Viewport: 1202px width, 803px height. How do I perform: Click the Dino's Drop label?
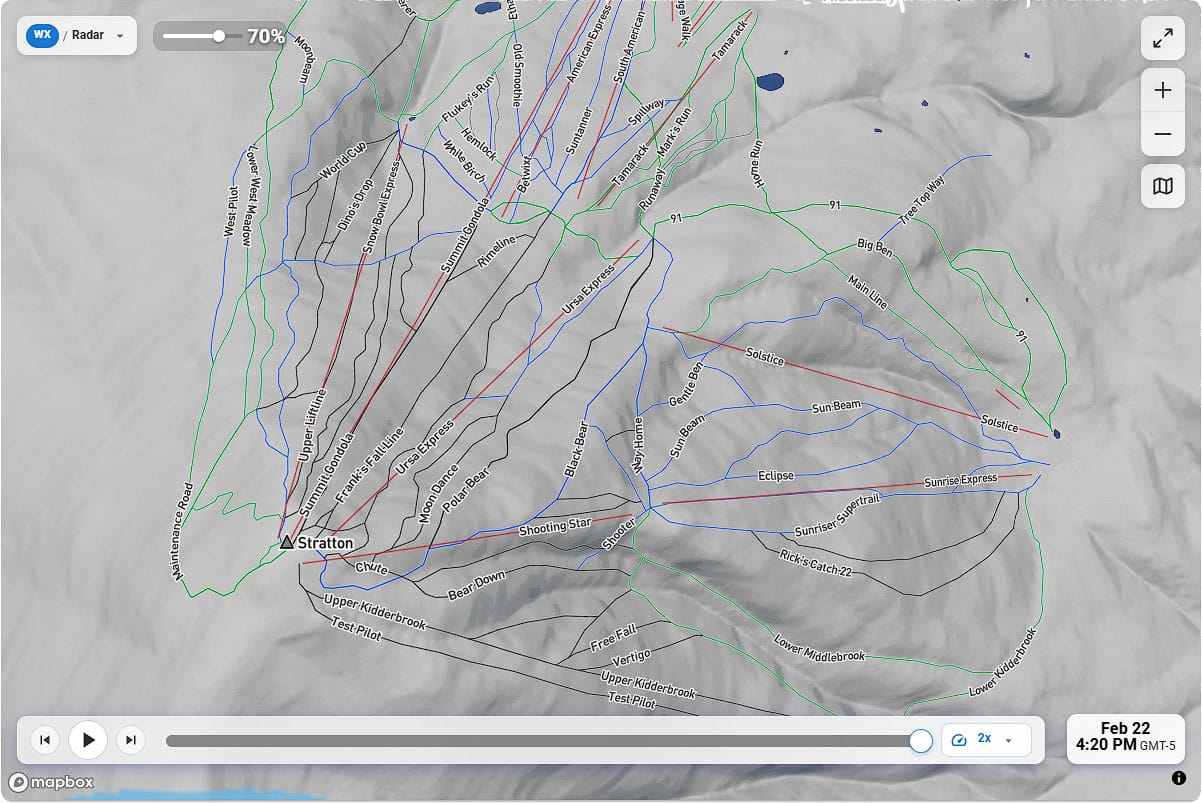click(x=355, y=204)
